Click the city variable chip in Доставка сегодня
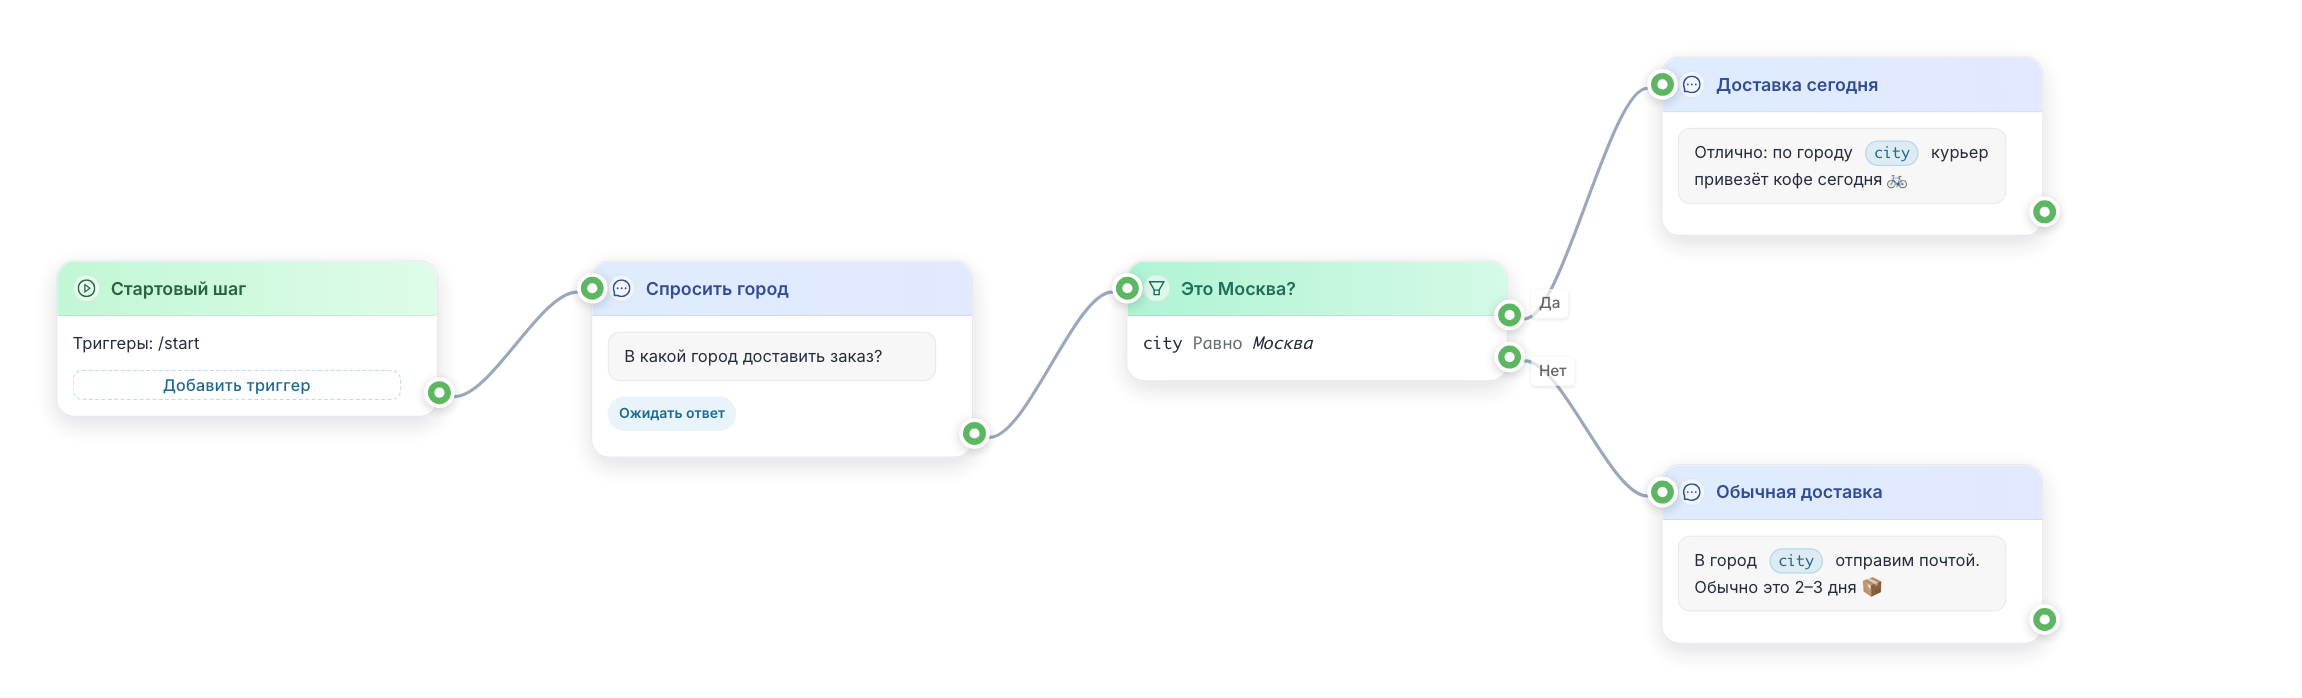The height and width of the screenshot is (698, 2302). (1892, 153)
